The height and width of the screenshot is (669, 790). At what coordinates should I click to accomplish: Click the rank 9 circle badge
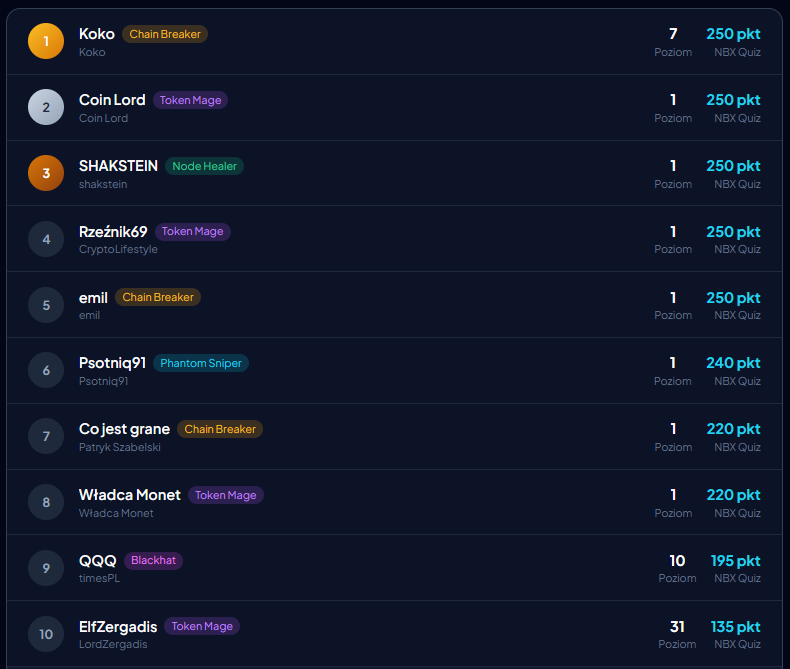point(46,568)
